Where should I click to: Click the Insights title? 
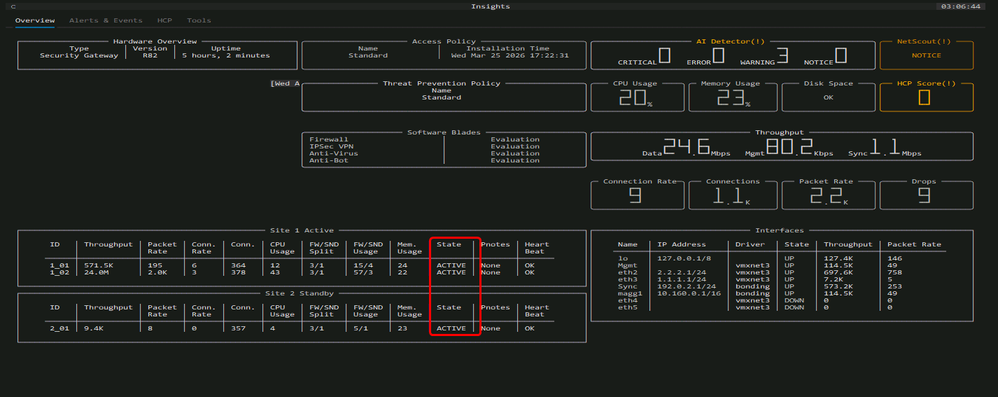pyautogui.click(x=491, y=6)
